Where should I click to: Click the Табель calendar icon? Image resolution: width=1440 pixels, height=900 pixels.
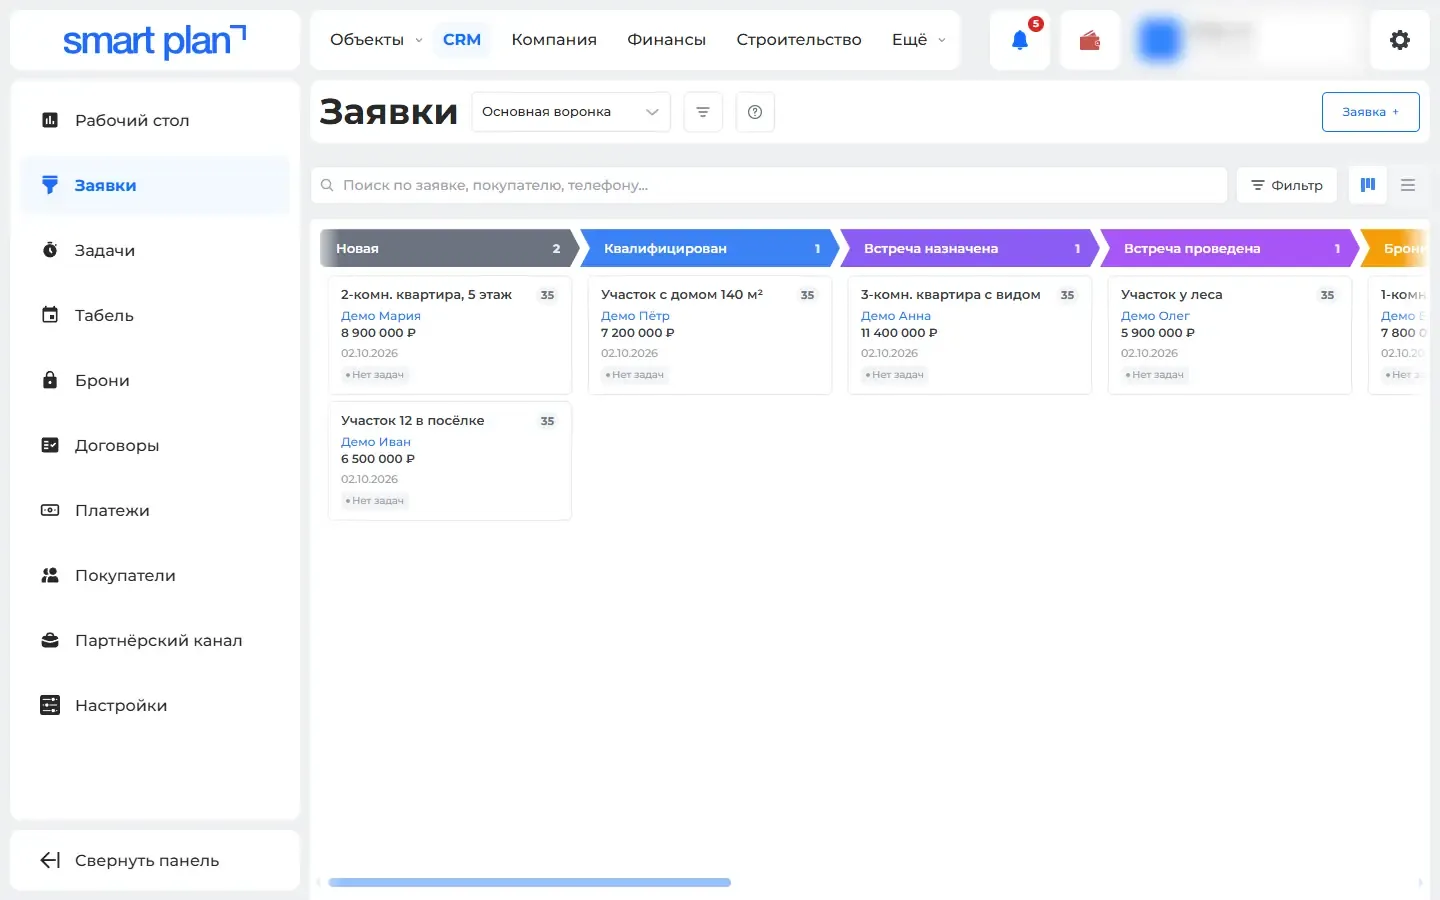click(50, 315)
